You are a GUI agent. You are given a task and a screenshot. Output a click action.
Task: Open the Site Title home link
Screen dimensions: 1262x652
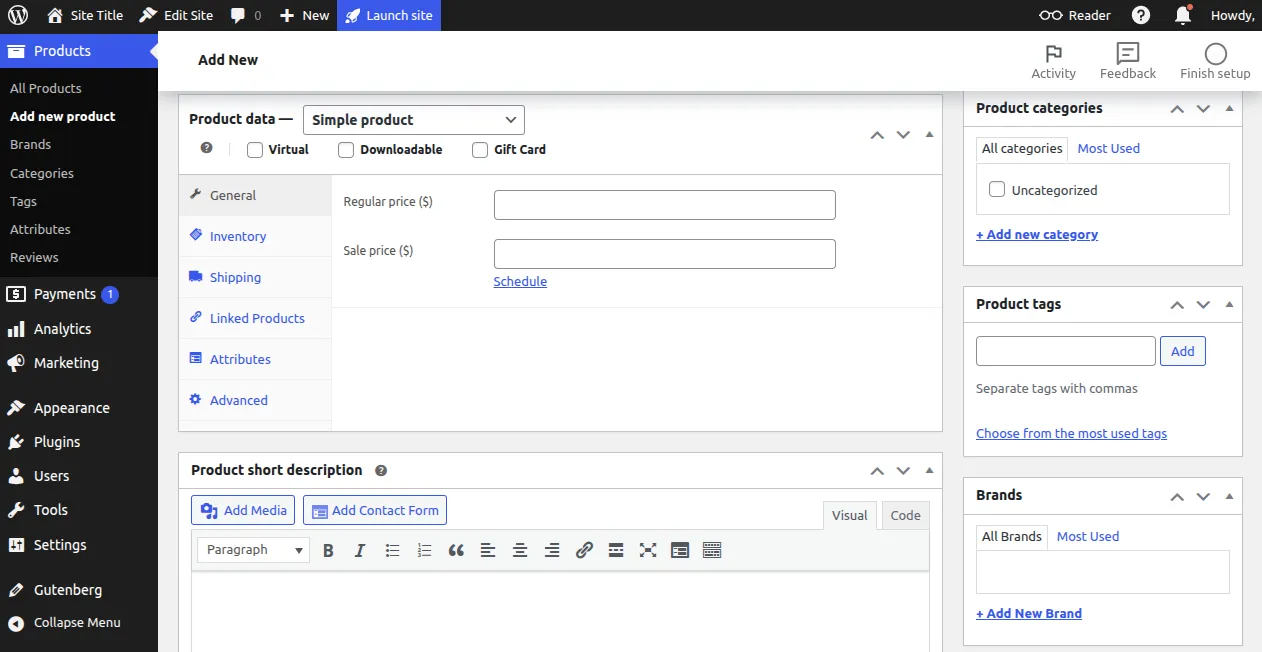tap(85, 15)
